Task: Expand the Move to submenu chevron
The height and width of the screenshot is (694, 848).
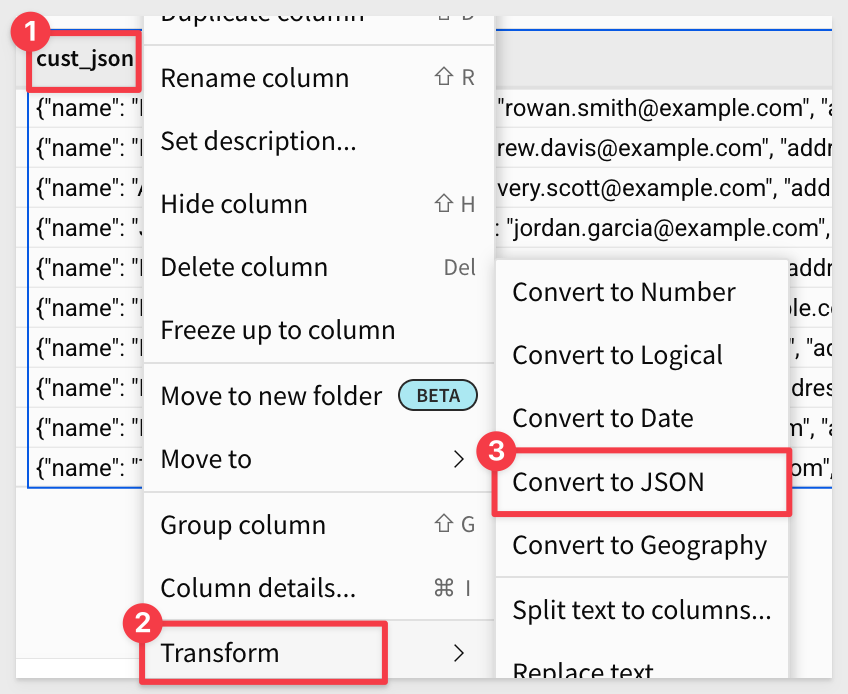Action: click(459, 459)
